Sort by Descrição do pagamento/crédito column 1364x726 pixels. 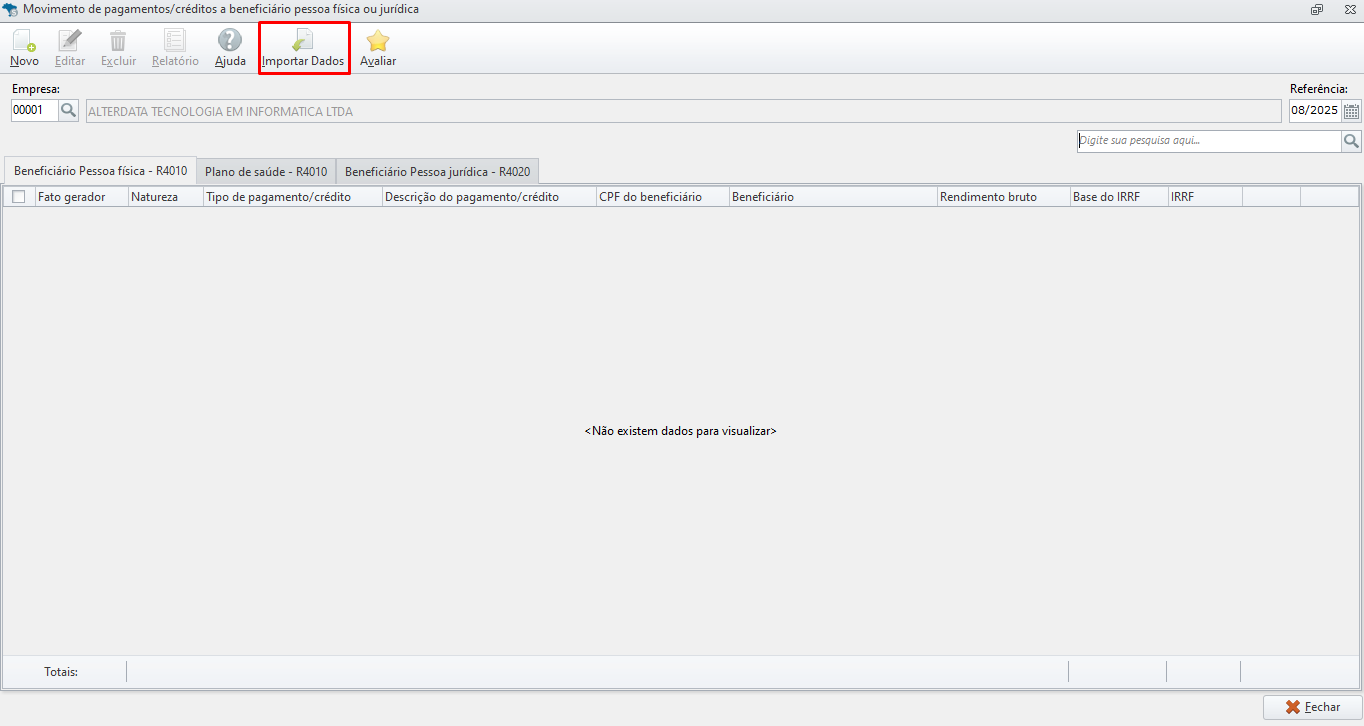(489, 197)
